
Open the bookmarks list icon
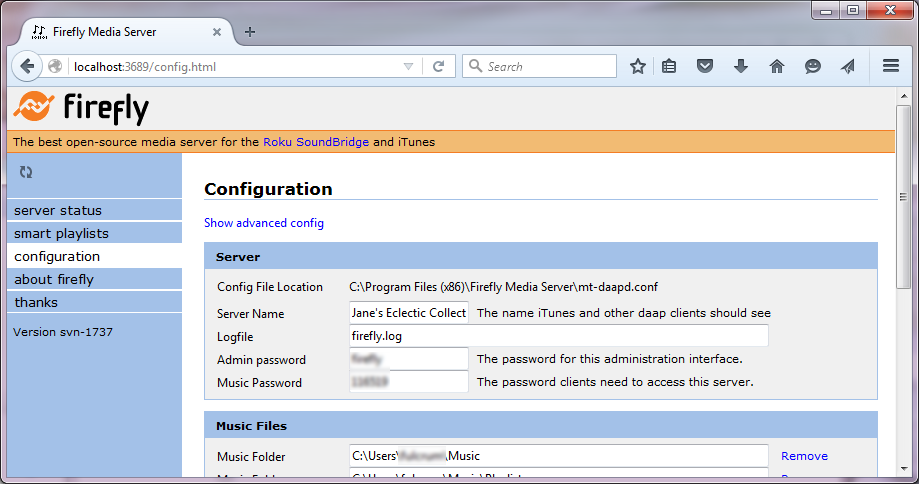tap(670, 67)
